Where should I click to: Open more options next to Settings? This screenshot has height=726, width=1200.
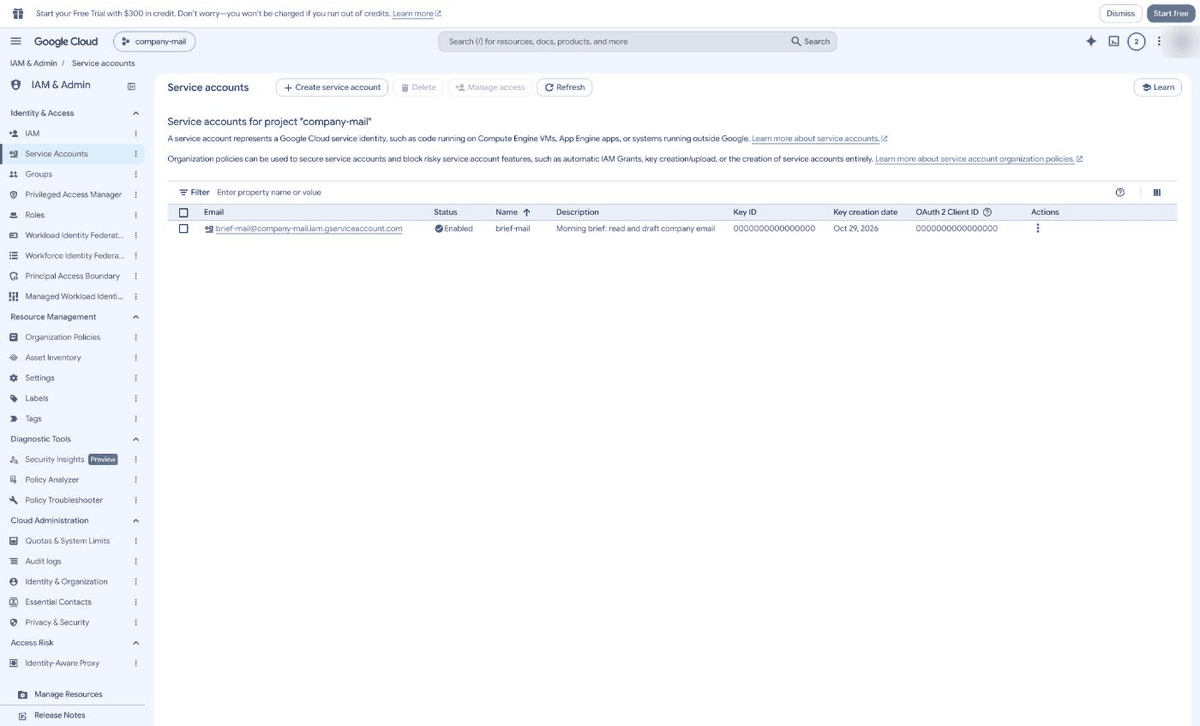tap(136, 378)
